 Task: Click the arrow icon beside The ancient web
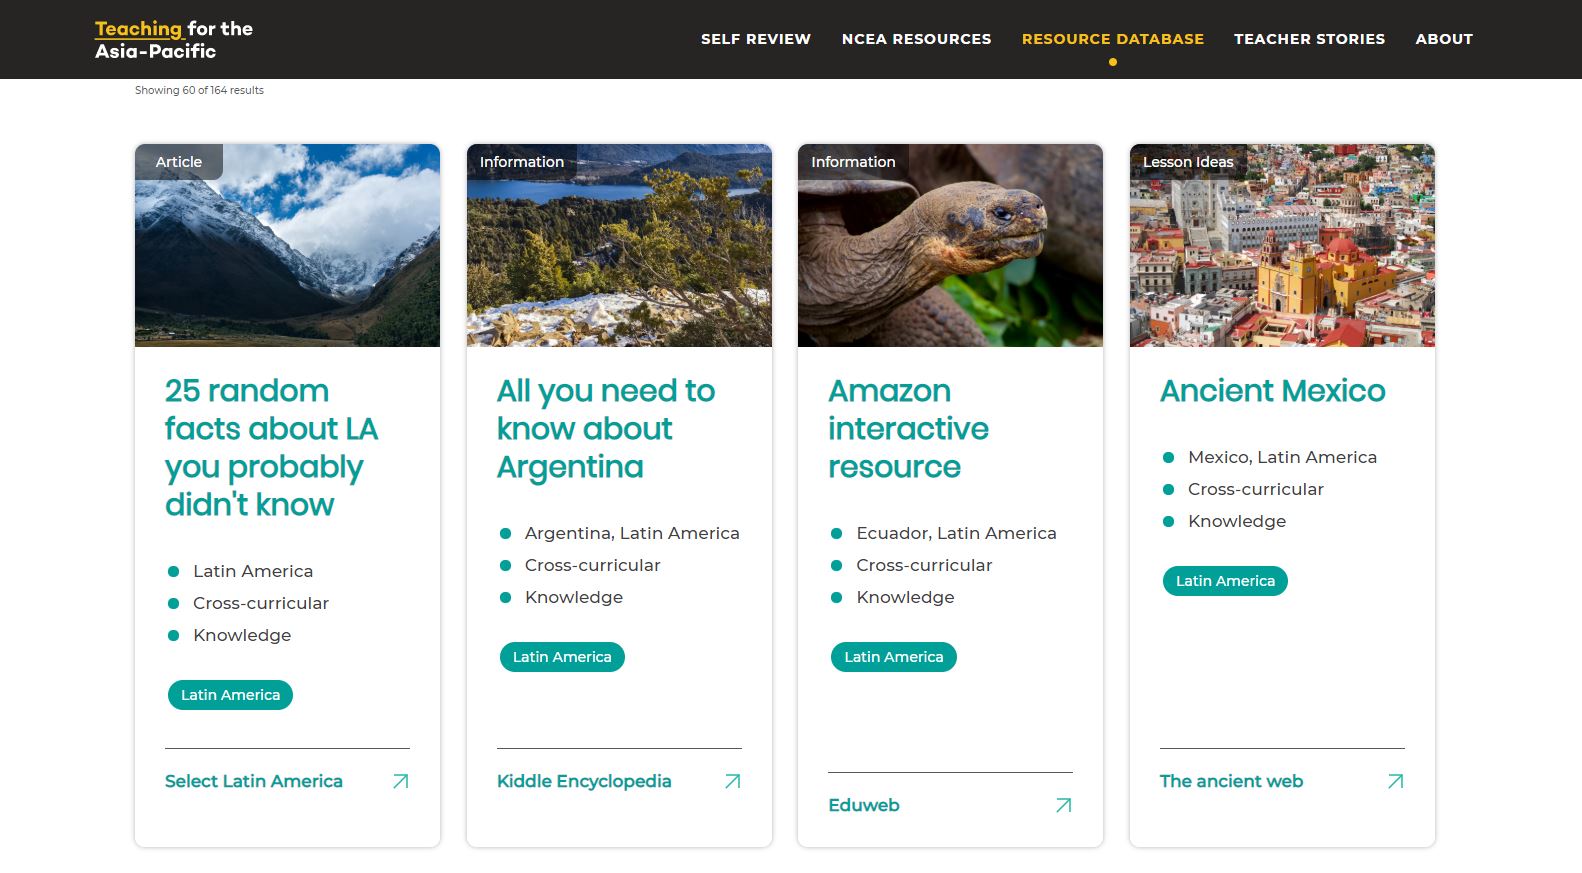pyautogui.click(x=1395, y=781)
